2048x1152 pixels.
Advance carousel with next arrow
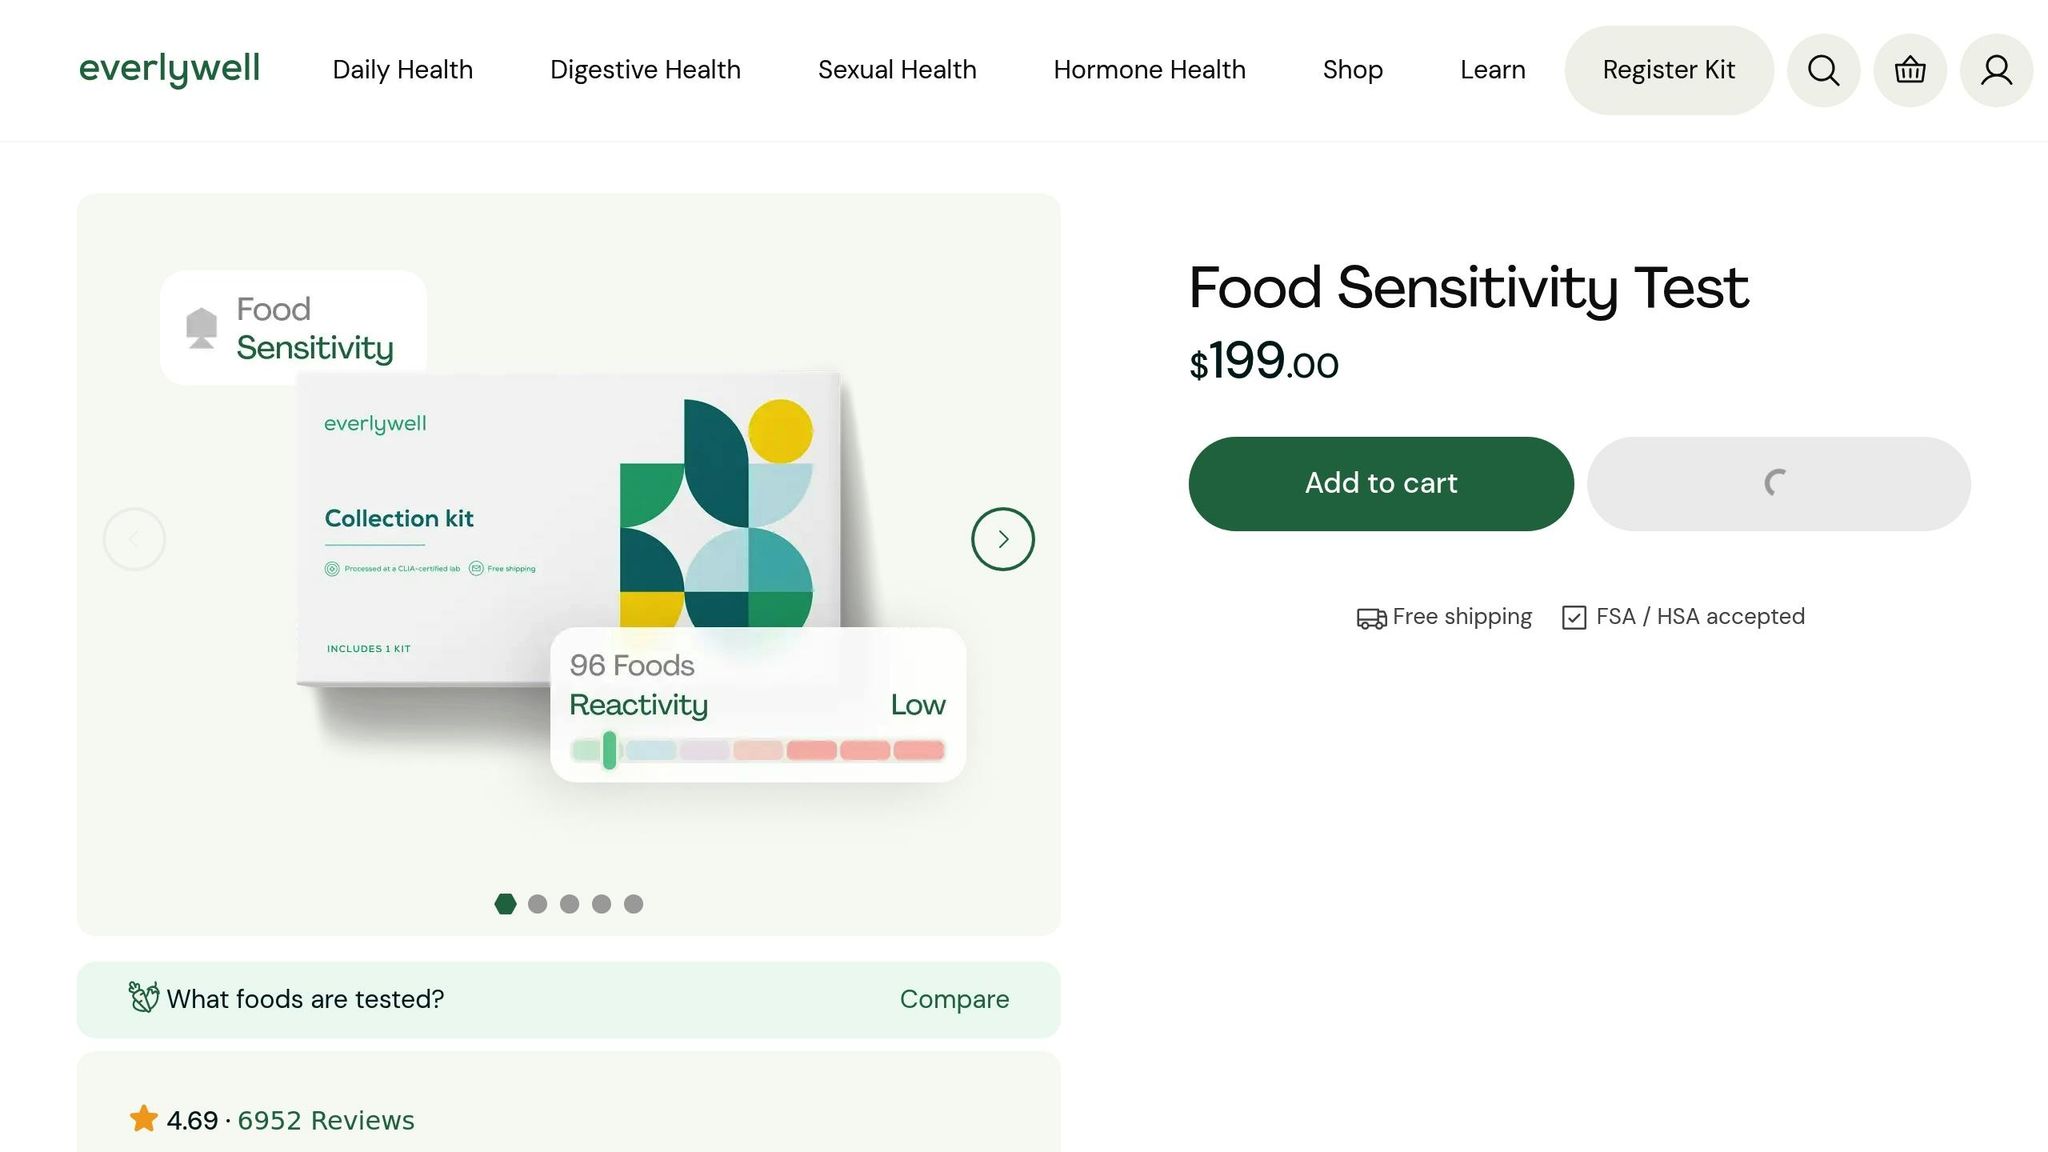[1002, 539]
